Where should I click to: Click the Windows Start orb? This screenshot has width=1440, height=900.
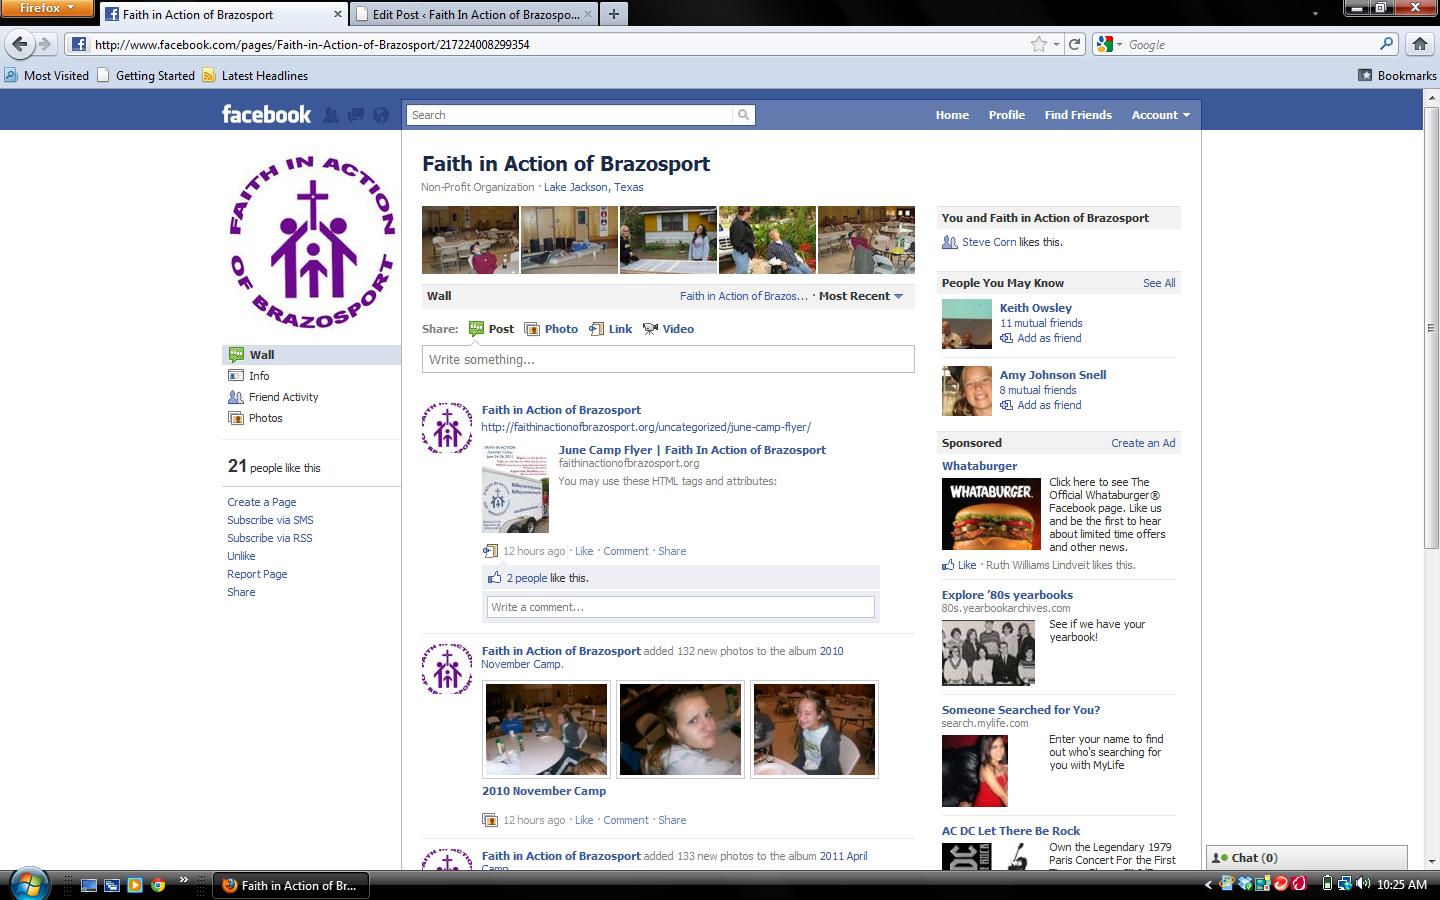28,884
